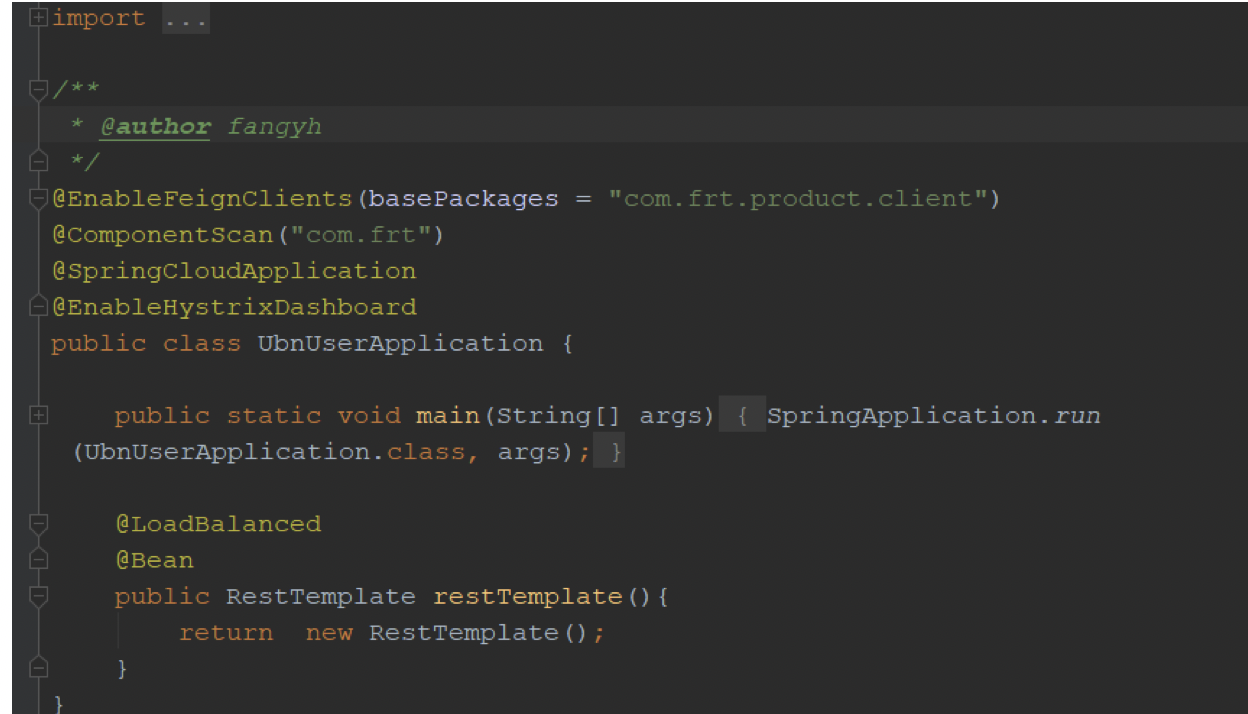
Task: Click the collapsed import placeholder dots
Action: click(x=185, y=17)
